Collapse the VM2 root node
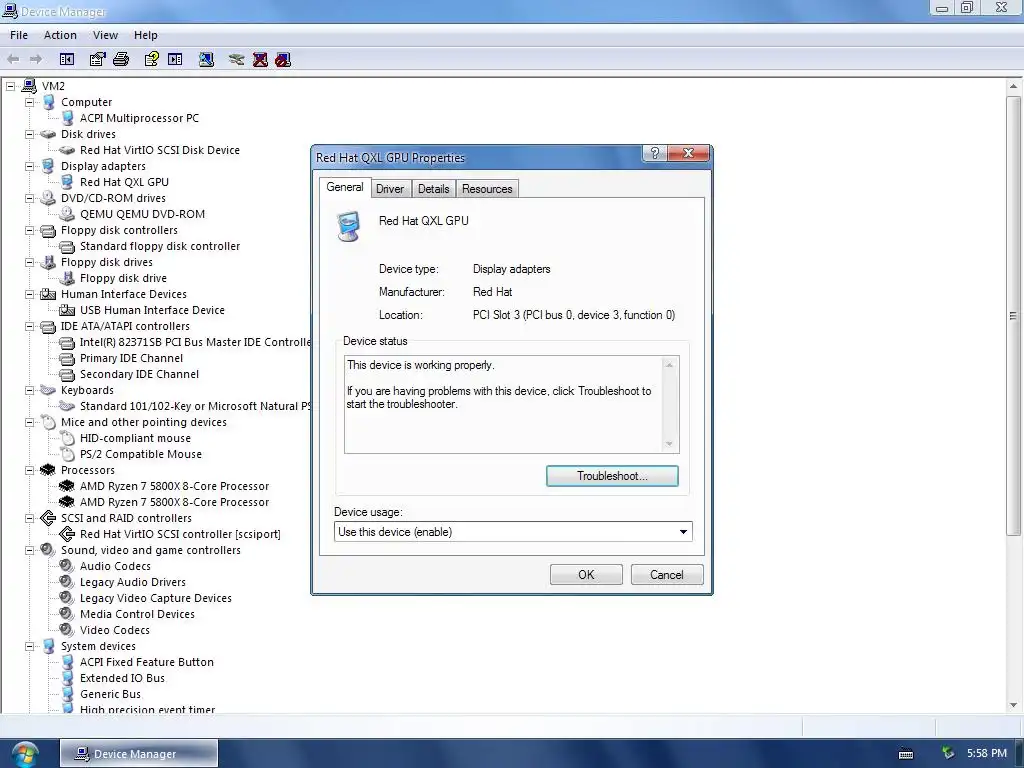 10,86
